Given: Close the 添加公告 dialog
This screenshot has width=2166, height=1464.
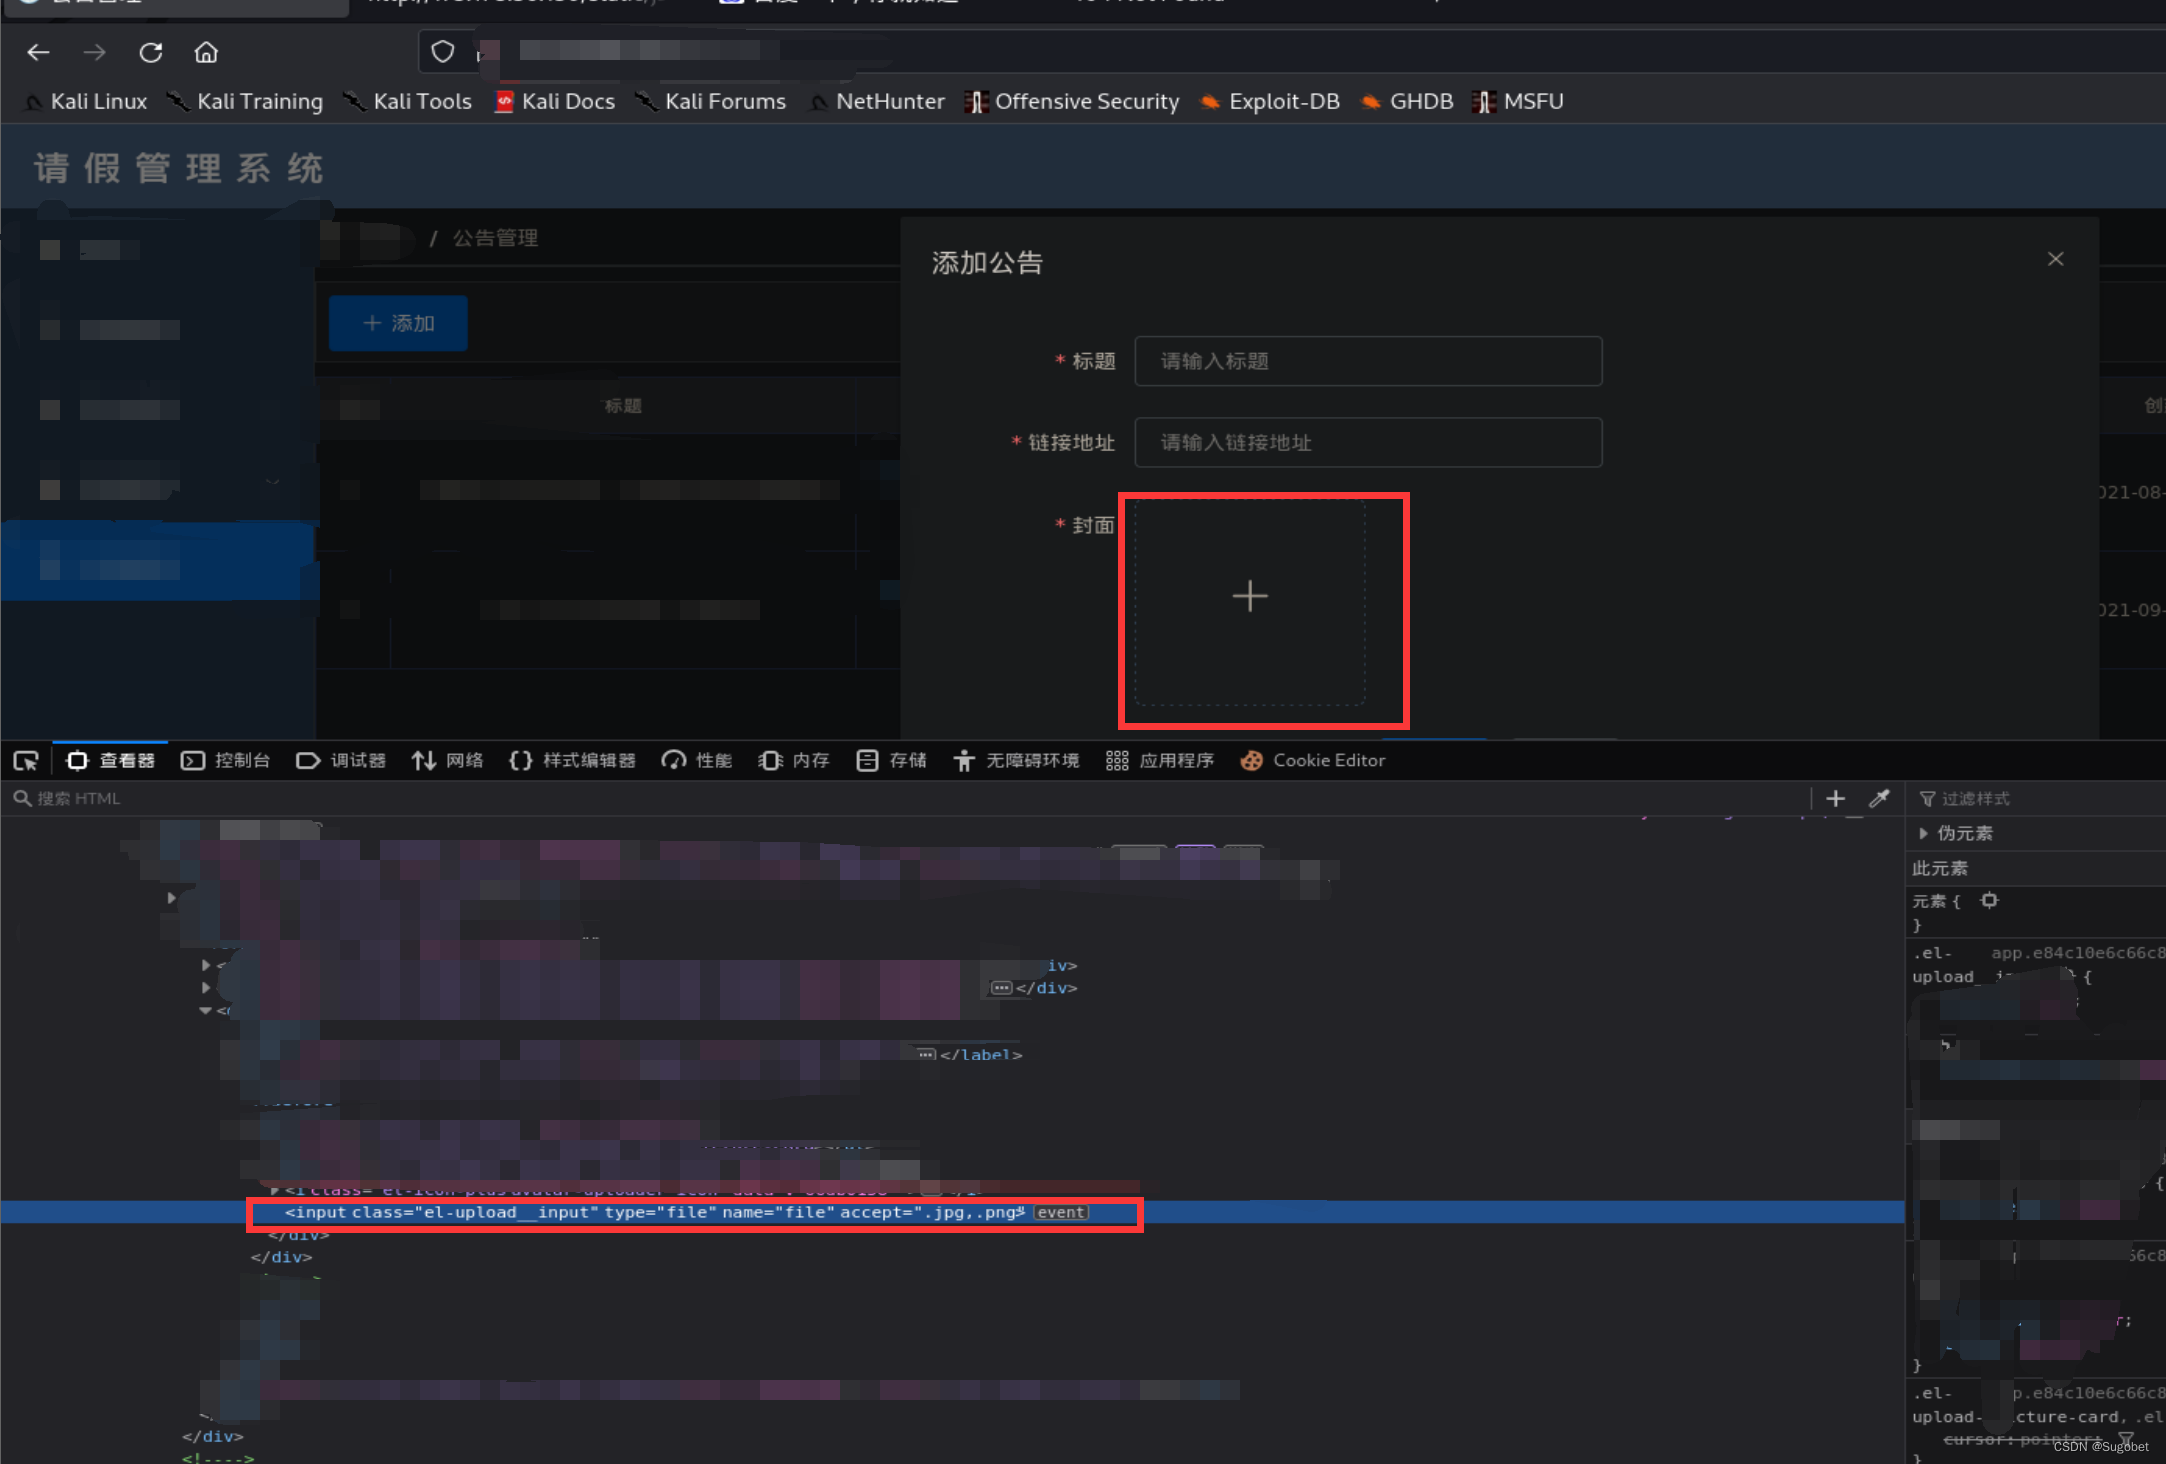Looking at the screenshot, I should 2055,259.
